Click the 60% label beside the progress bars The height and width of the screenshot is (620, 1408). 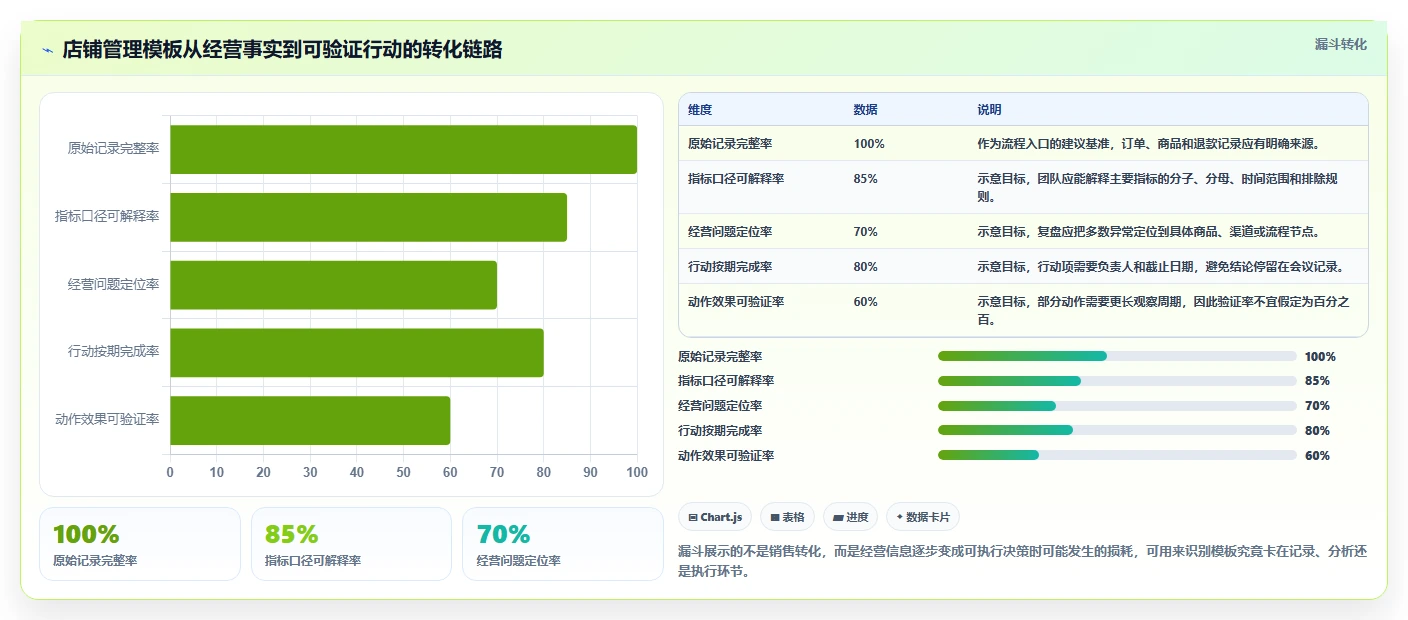pyautogui.click(x=1317, y=456)
